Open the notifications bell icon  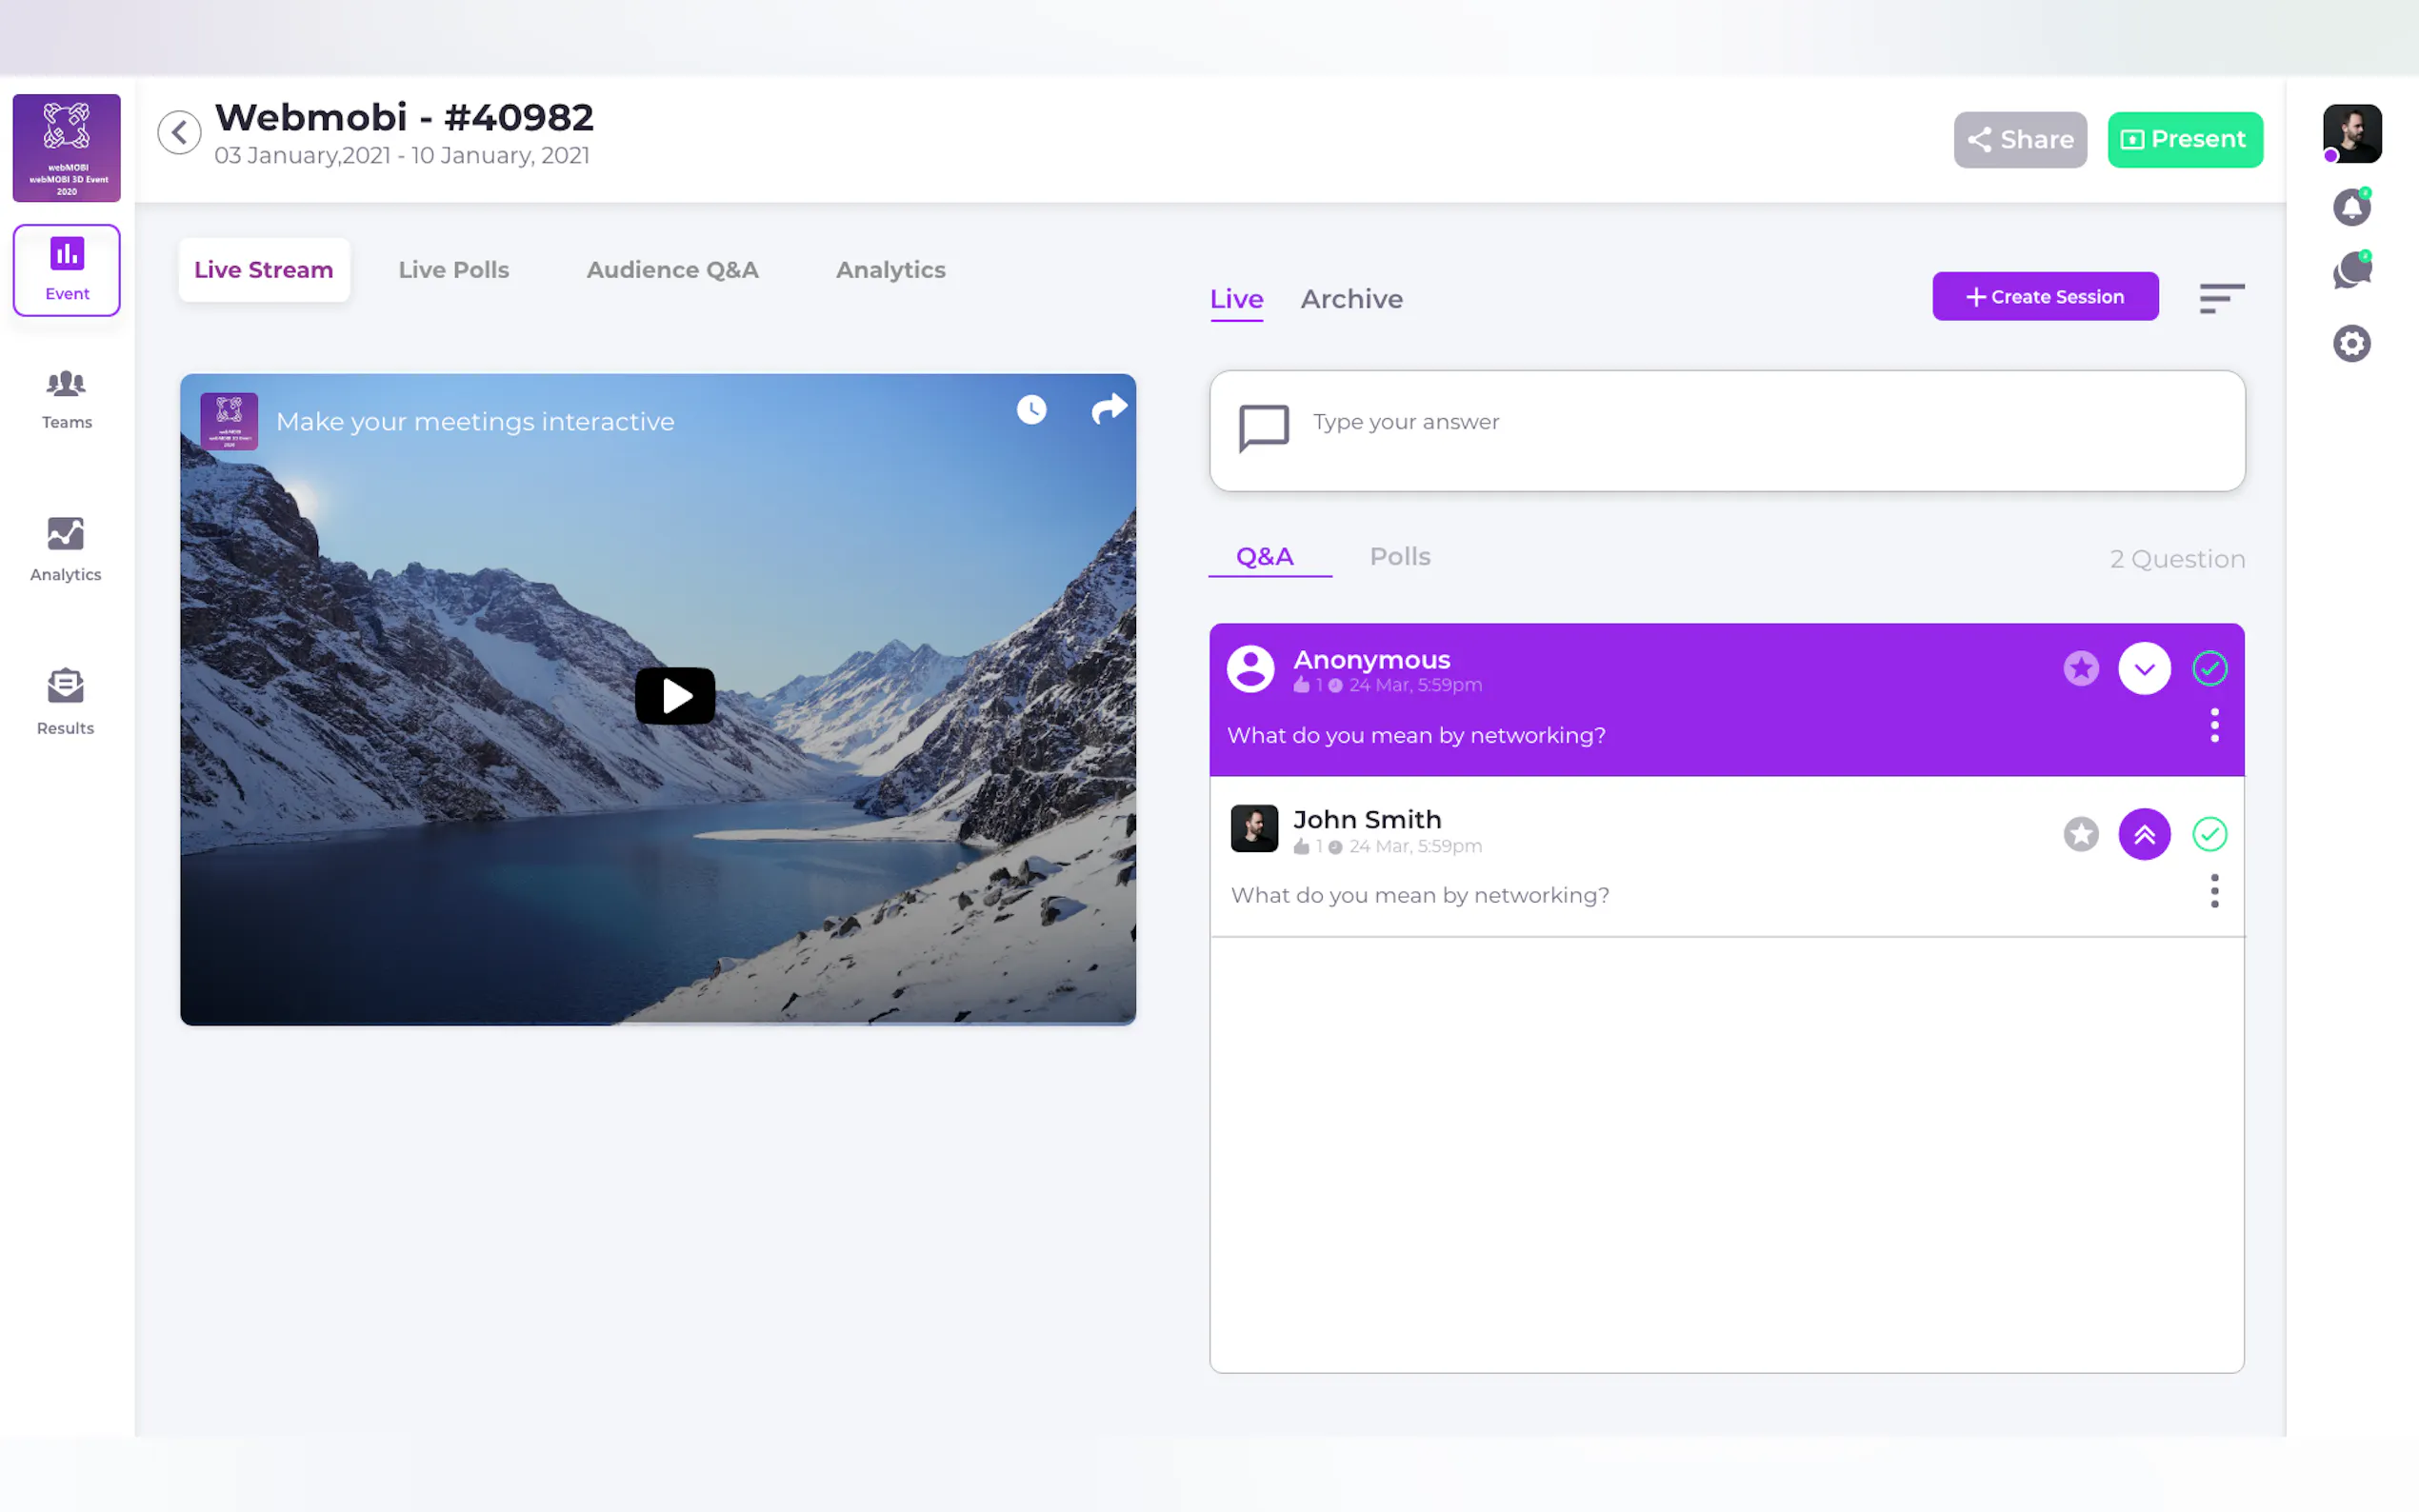[x=2351, y=208]
